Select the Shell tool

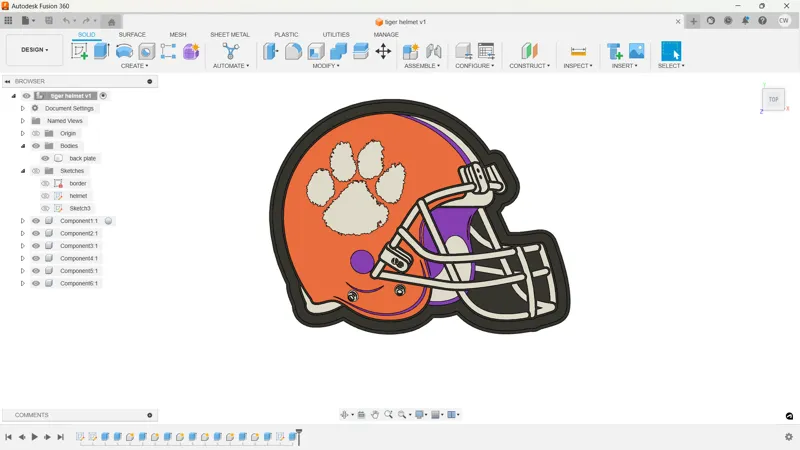pos(316,51)
